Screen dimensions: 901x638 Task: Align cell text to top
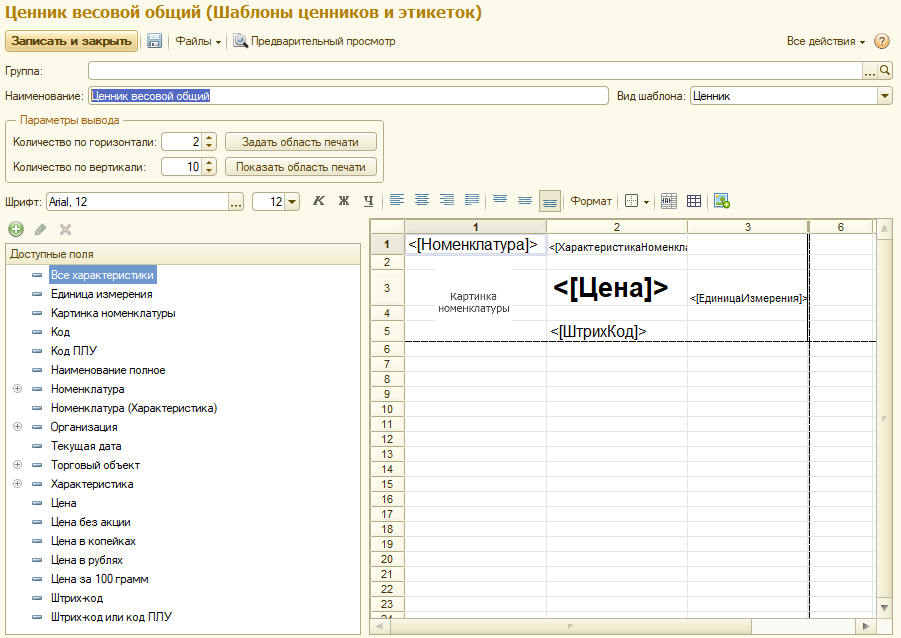point(500,201)
